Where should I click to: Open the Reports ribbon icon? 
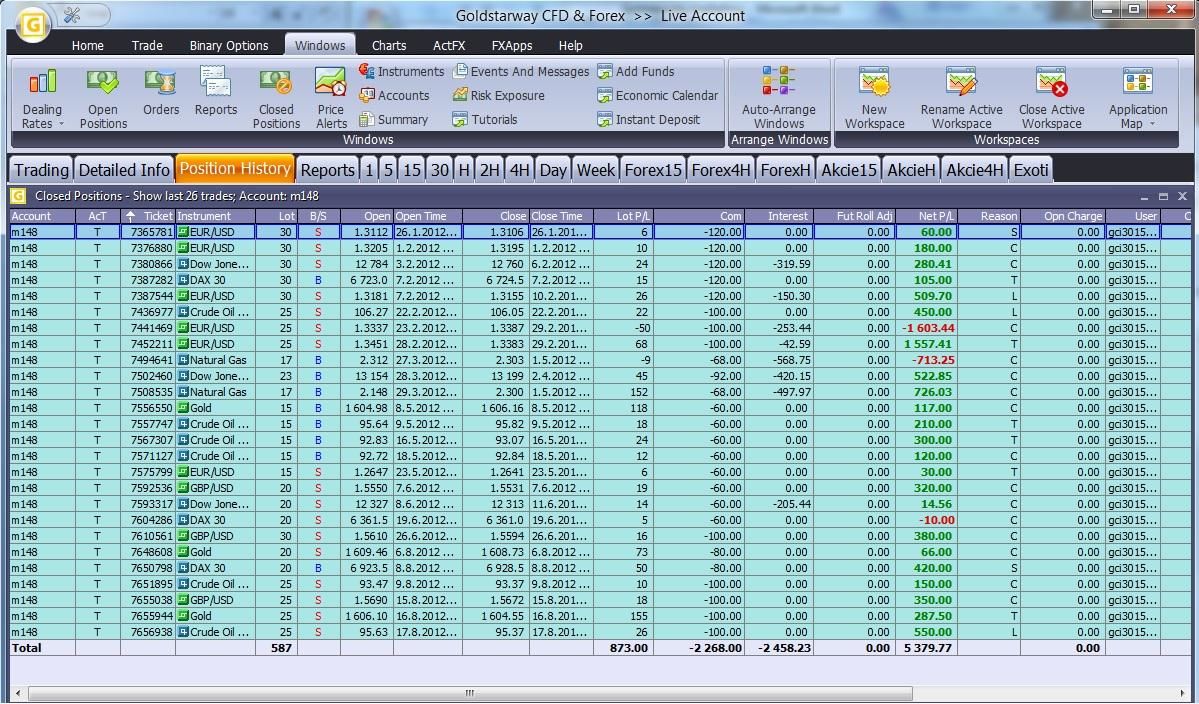[x=216, y=92]
